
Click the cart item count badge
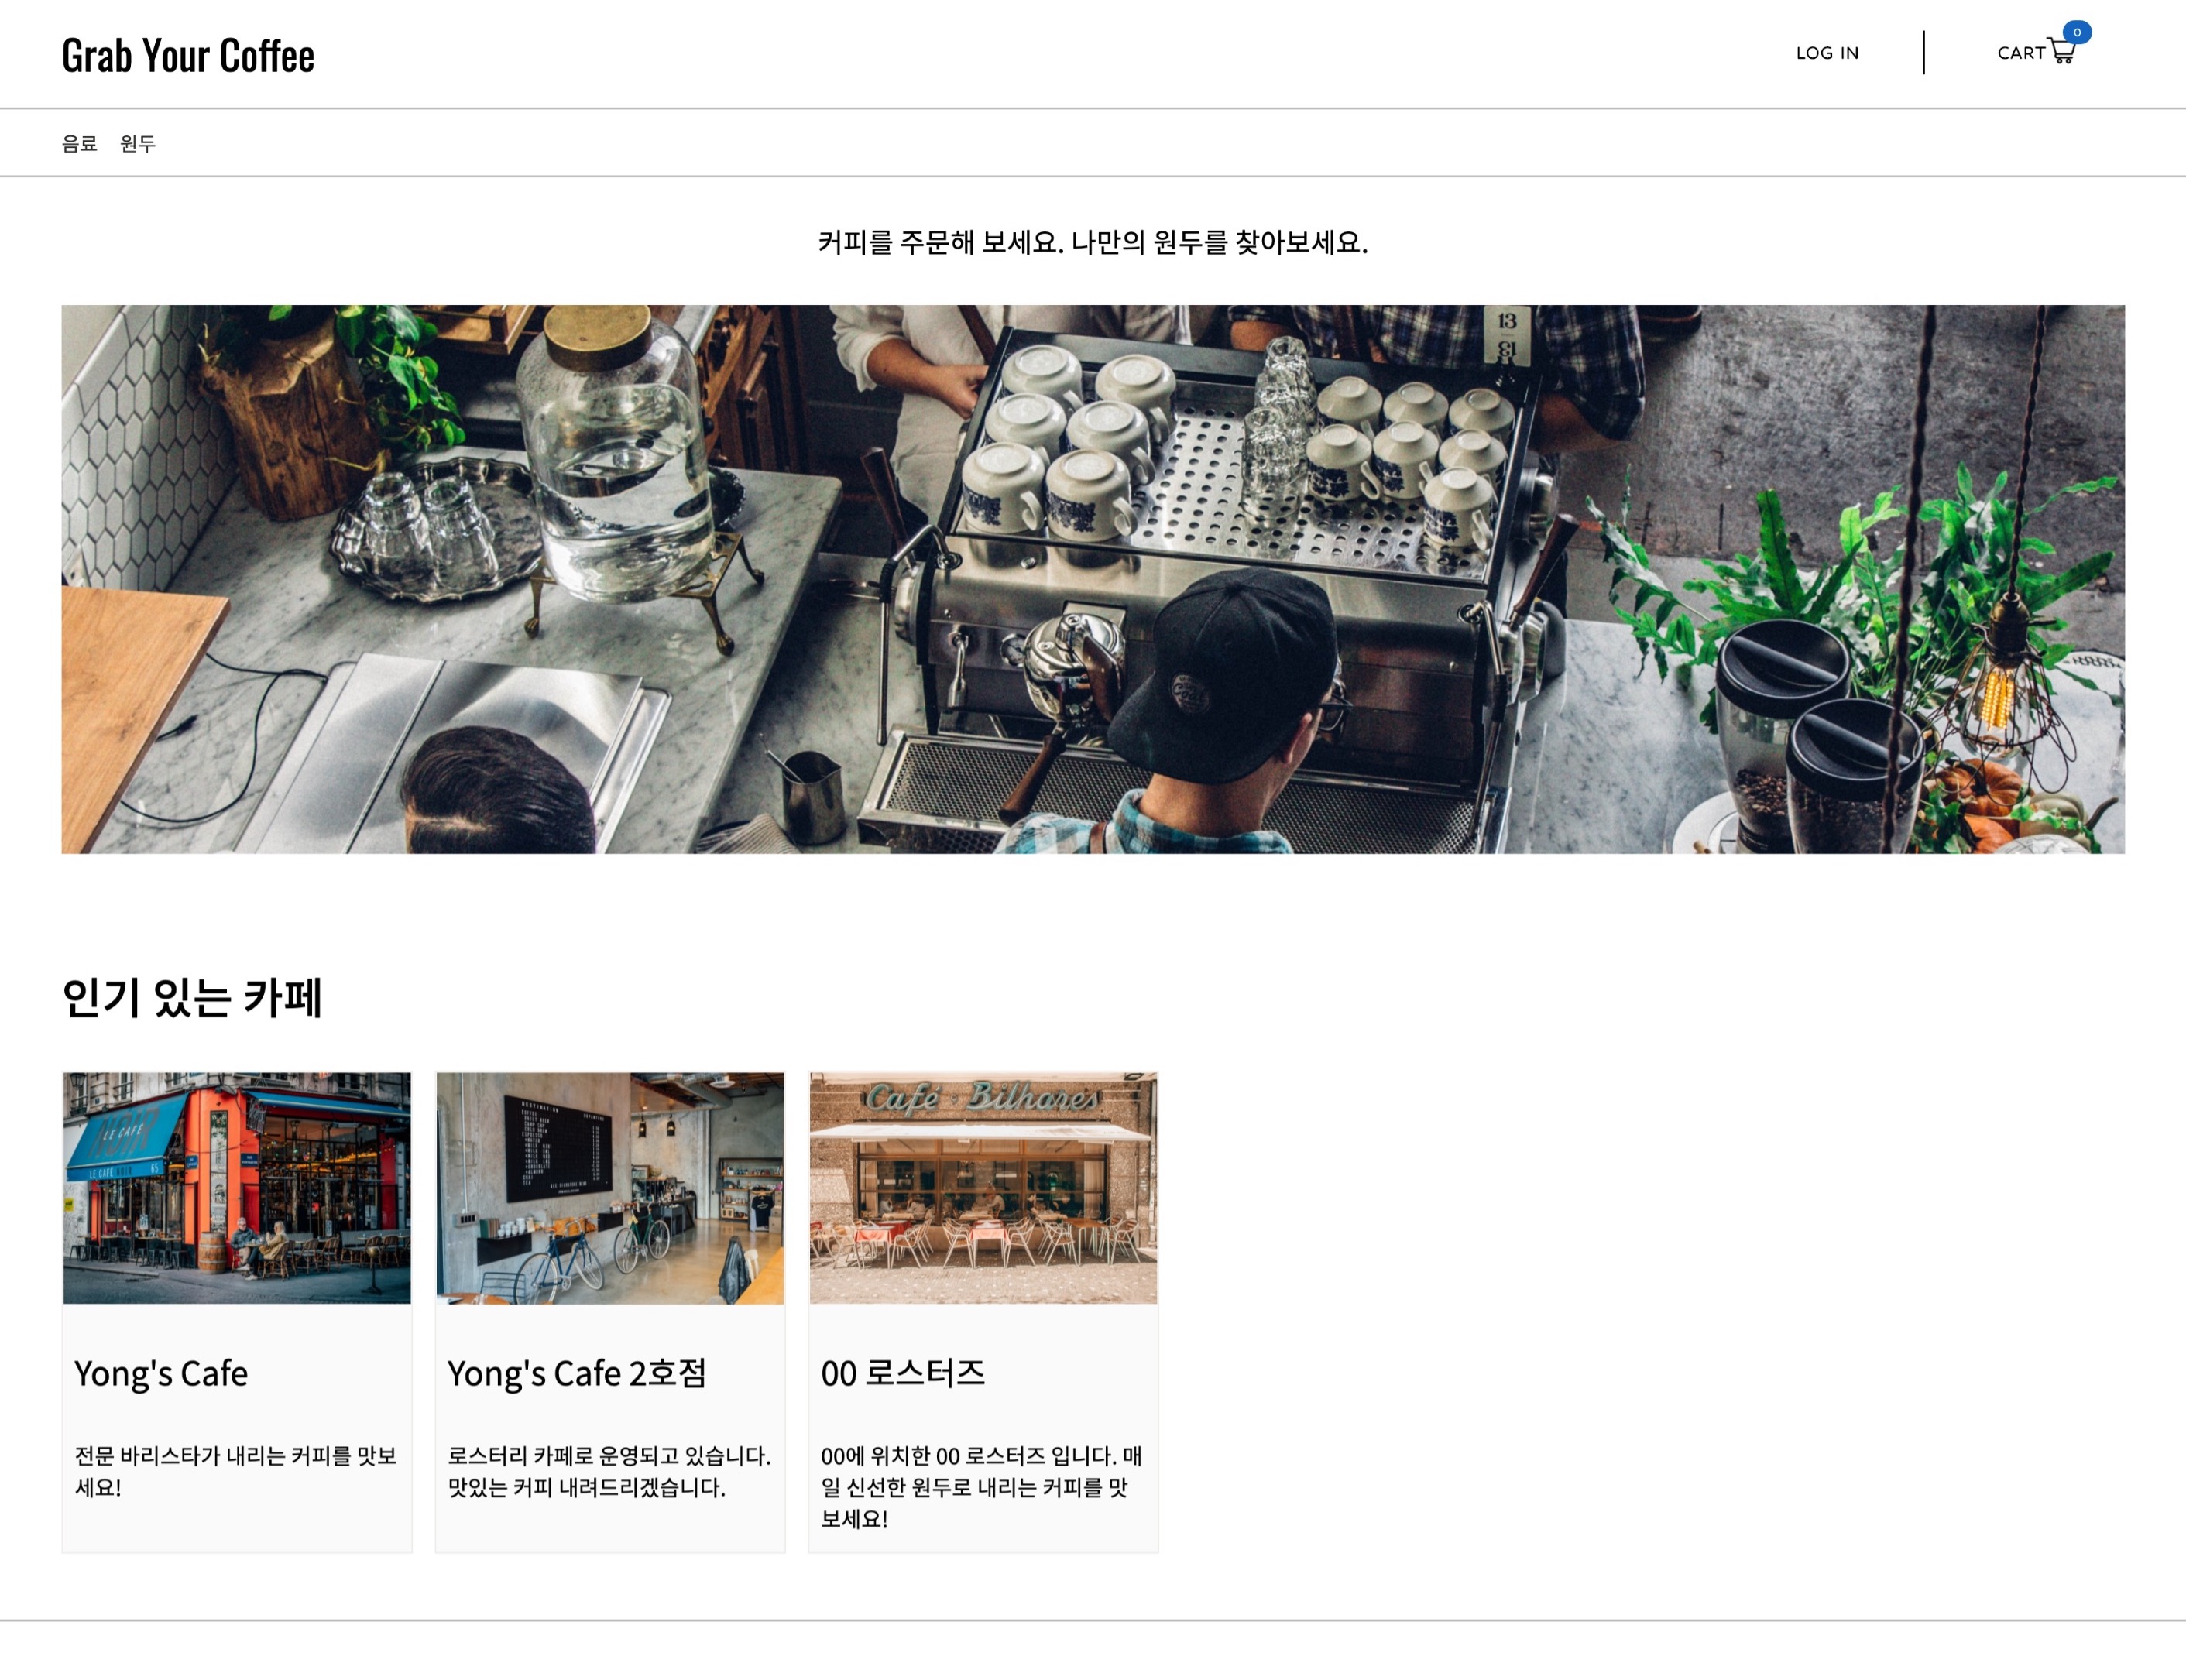click(x=2077, y=32)
